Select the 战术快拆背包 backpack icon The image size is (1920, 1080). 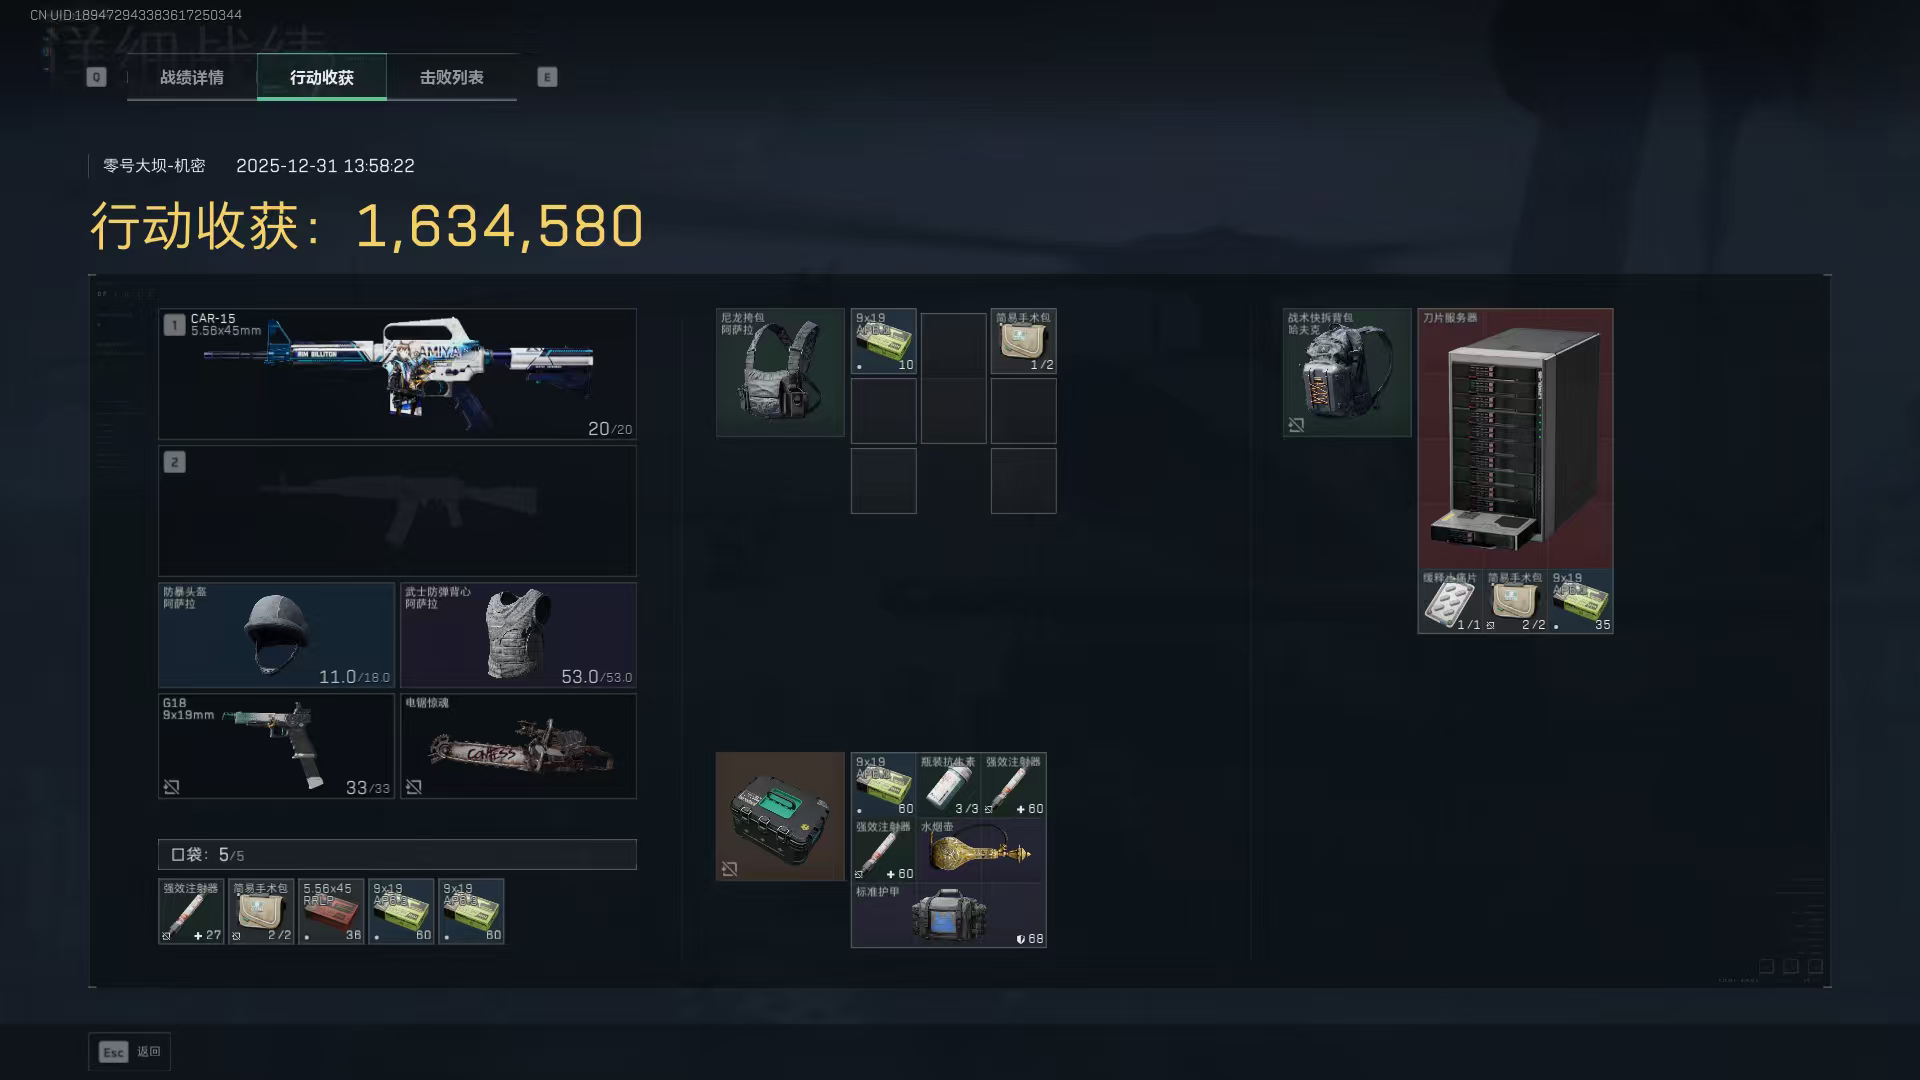[x=1347, y=372]
